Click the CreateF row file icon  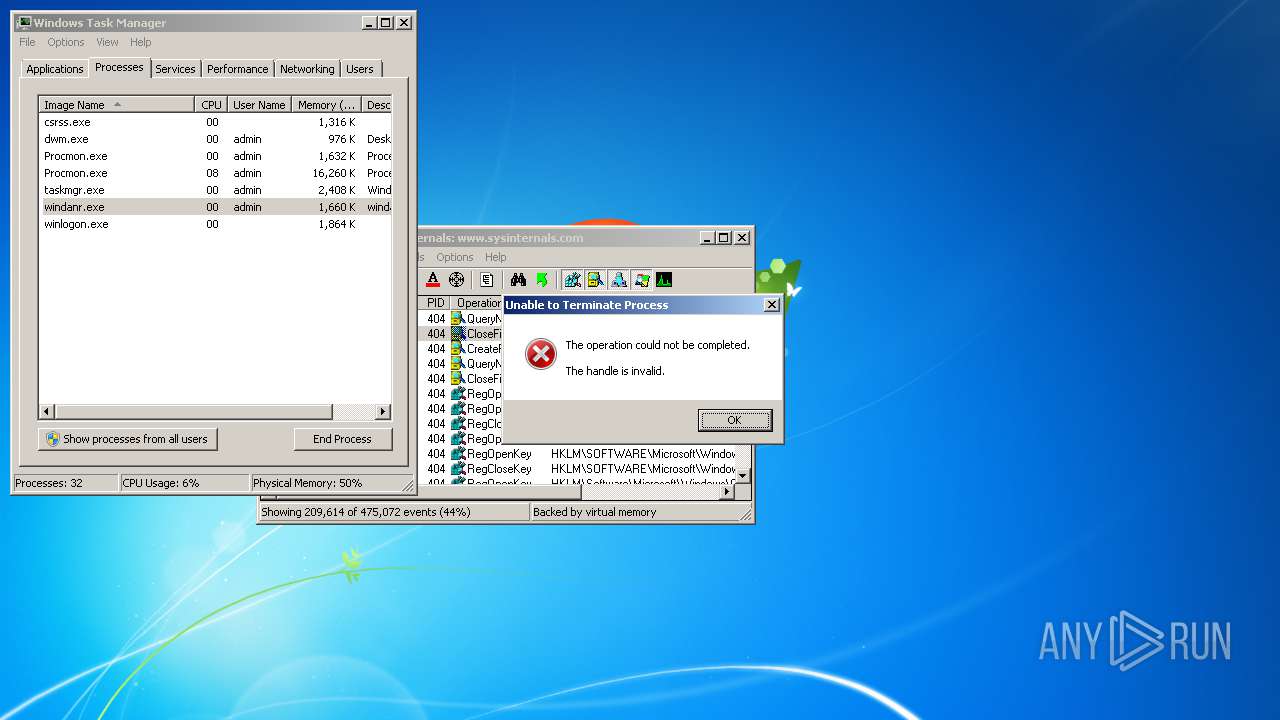458,349
